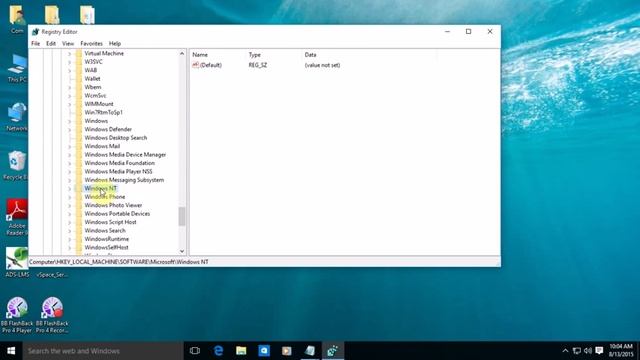The width and height of the screenshot is (640, 360).
Task: Click the Search the web and Windows box
Action: pos(103,351)
